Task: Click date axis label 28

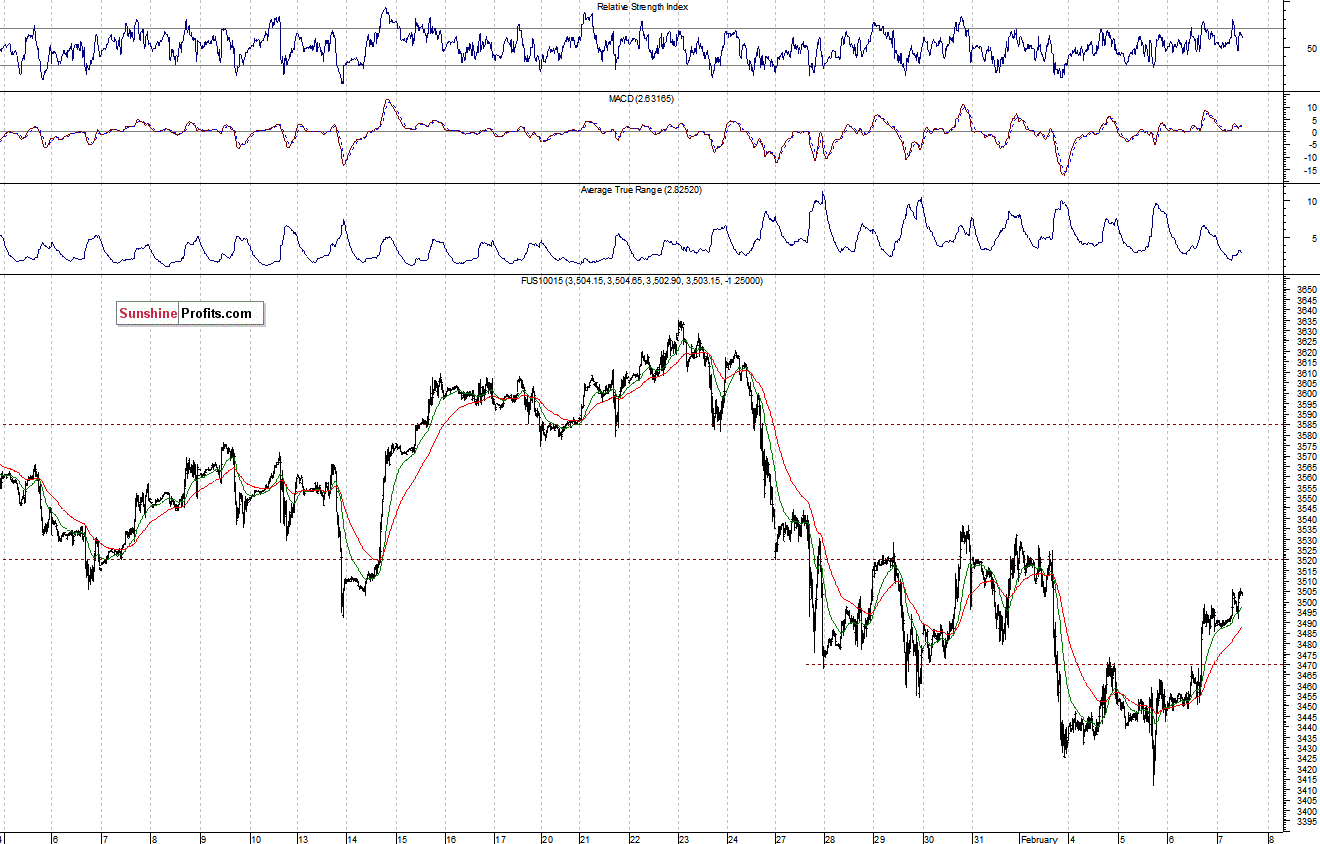Action: point(830,839)
